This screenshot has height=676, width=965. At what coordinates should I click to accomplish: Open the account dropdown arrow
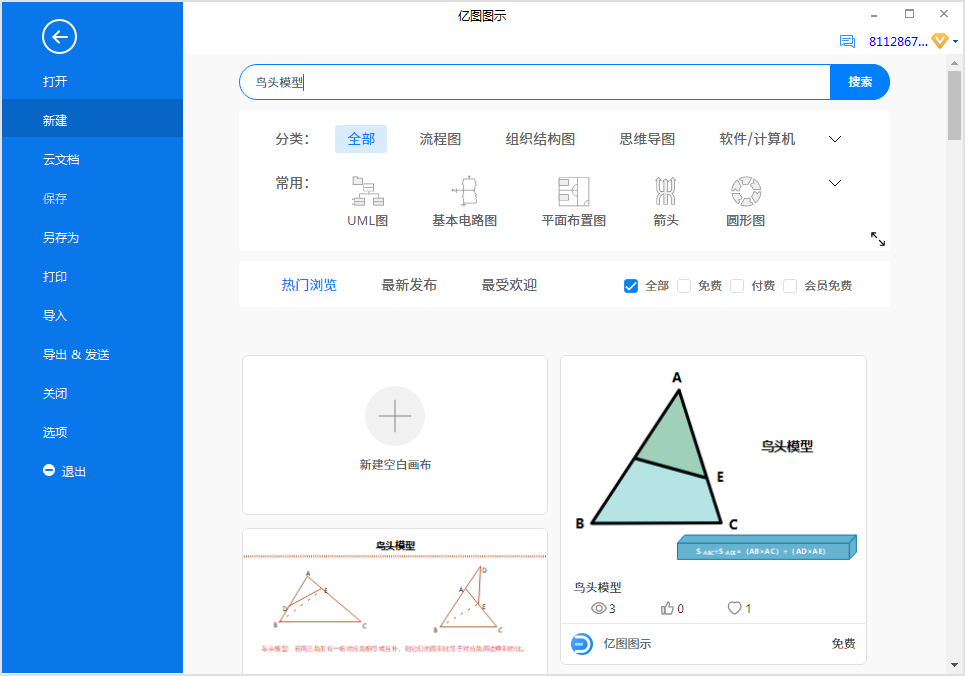click(x=955, y=42)
